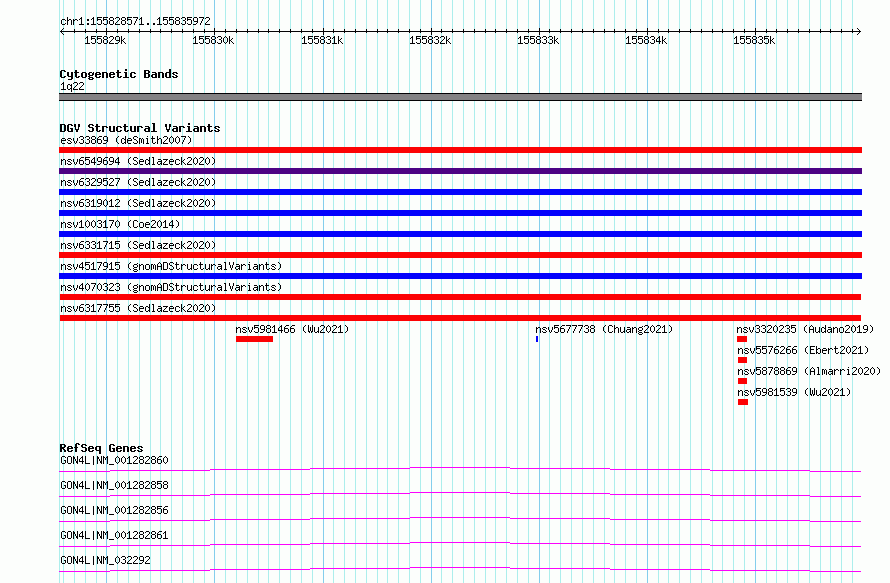Viewport: 890px width, 583px height.
Task: Click the nsv5981539 (Wu2021) red segment
Action: tap(743, 402)
